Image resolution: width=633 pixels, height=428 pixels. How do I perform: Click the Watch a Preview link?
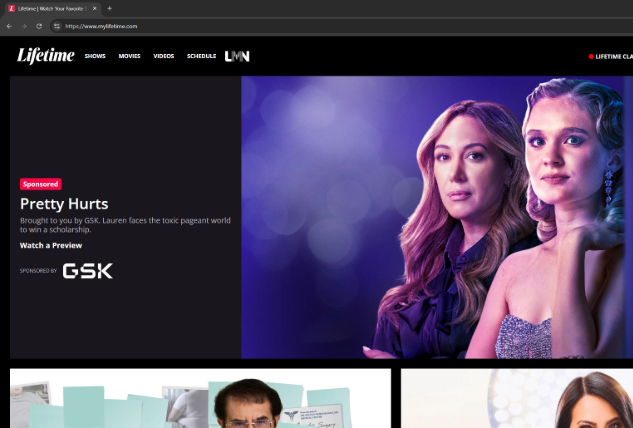click(51, 245)
